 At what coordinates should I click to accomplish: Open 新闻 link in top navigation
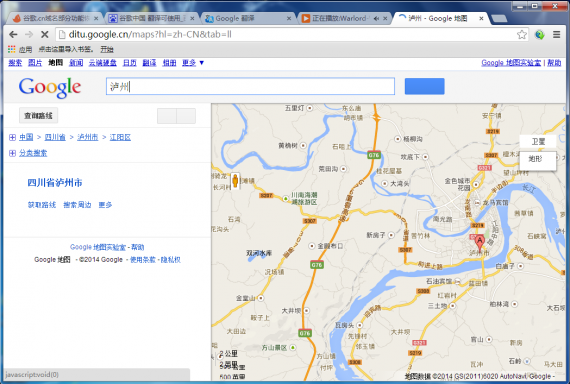(76, 63)
